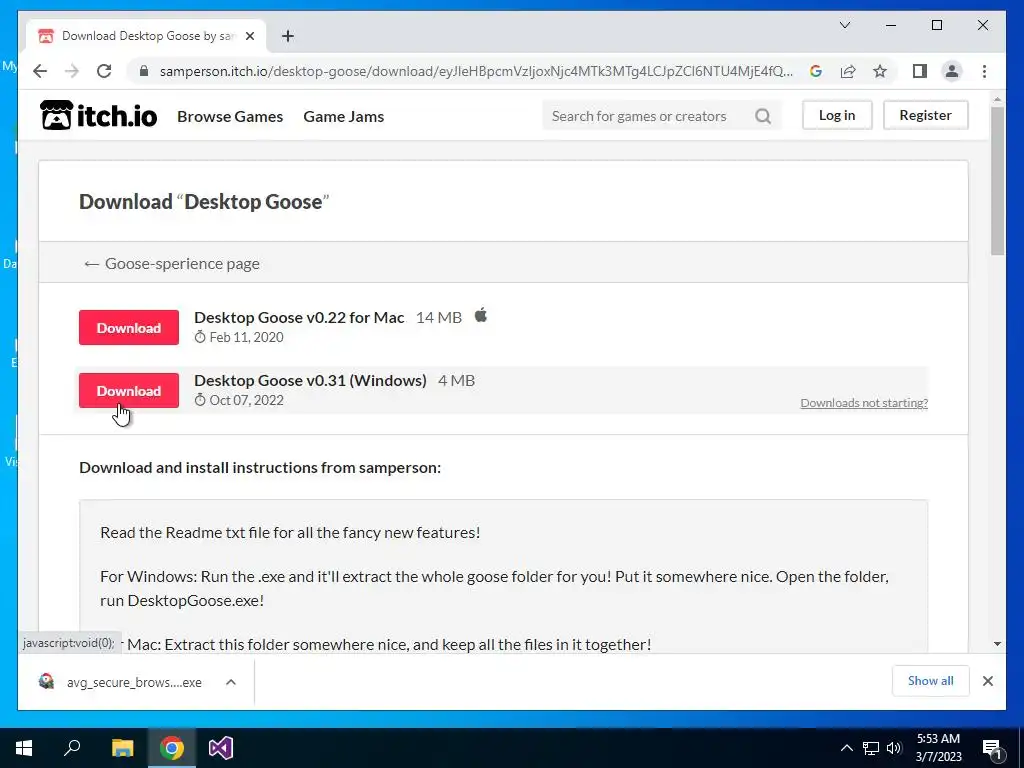This screenshot has height=768, width=1024.
Task: Click the Register button
Action: click(925, 115)
